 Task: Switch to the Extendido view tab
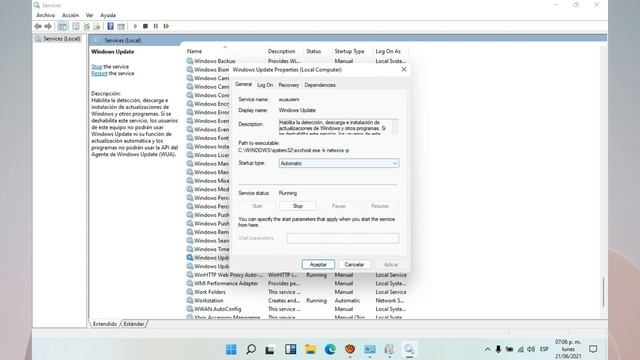(x=105, y=324)
